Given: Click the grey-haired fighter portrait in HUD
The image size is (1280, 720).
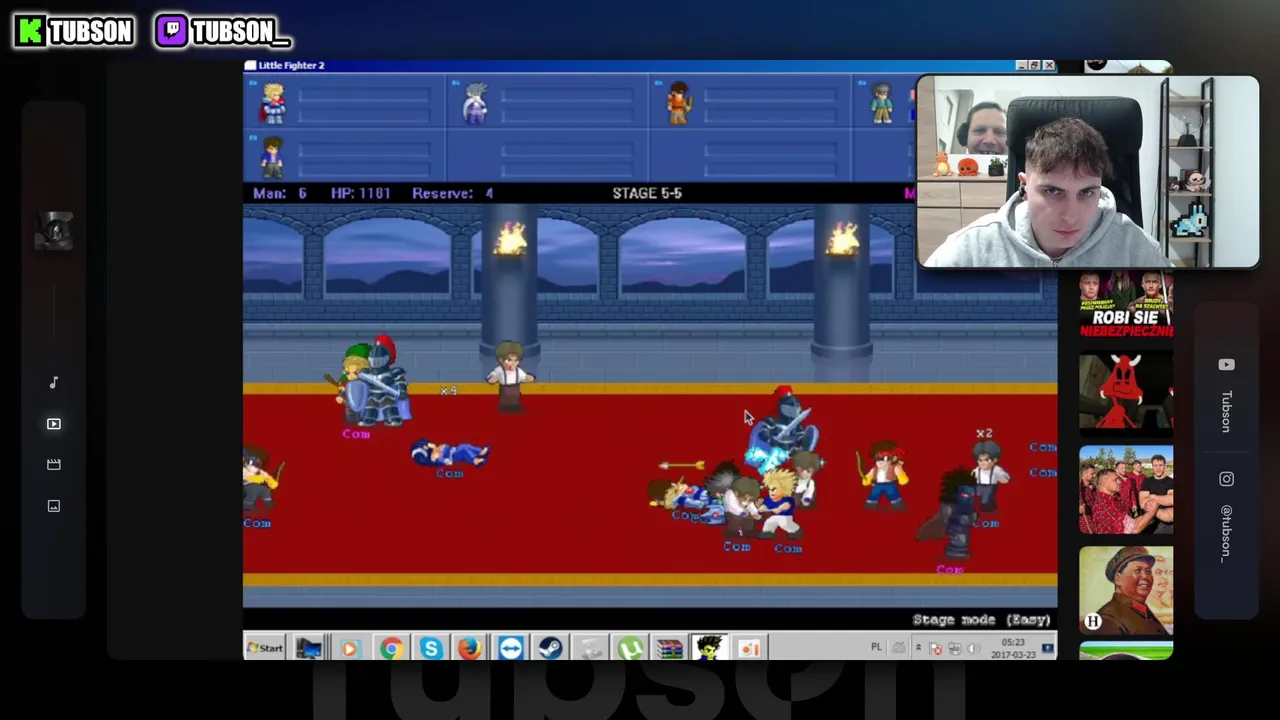Looking at the screenshot, I should (x=475, y=104).
